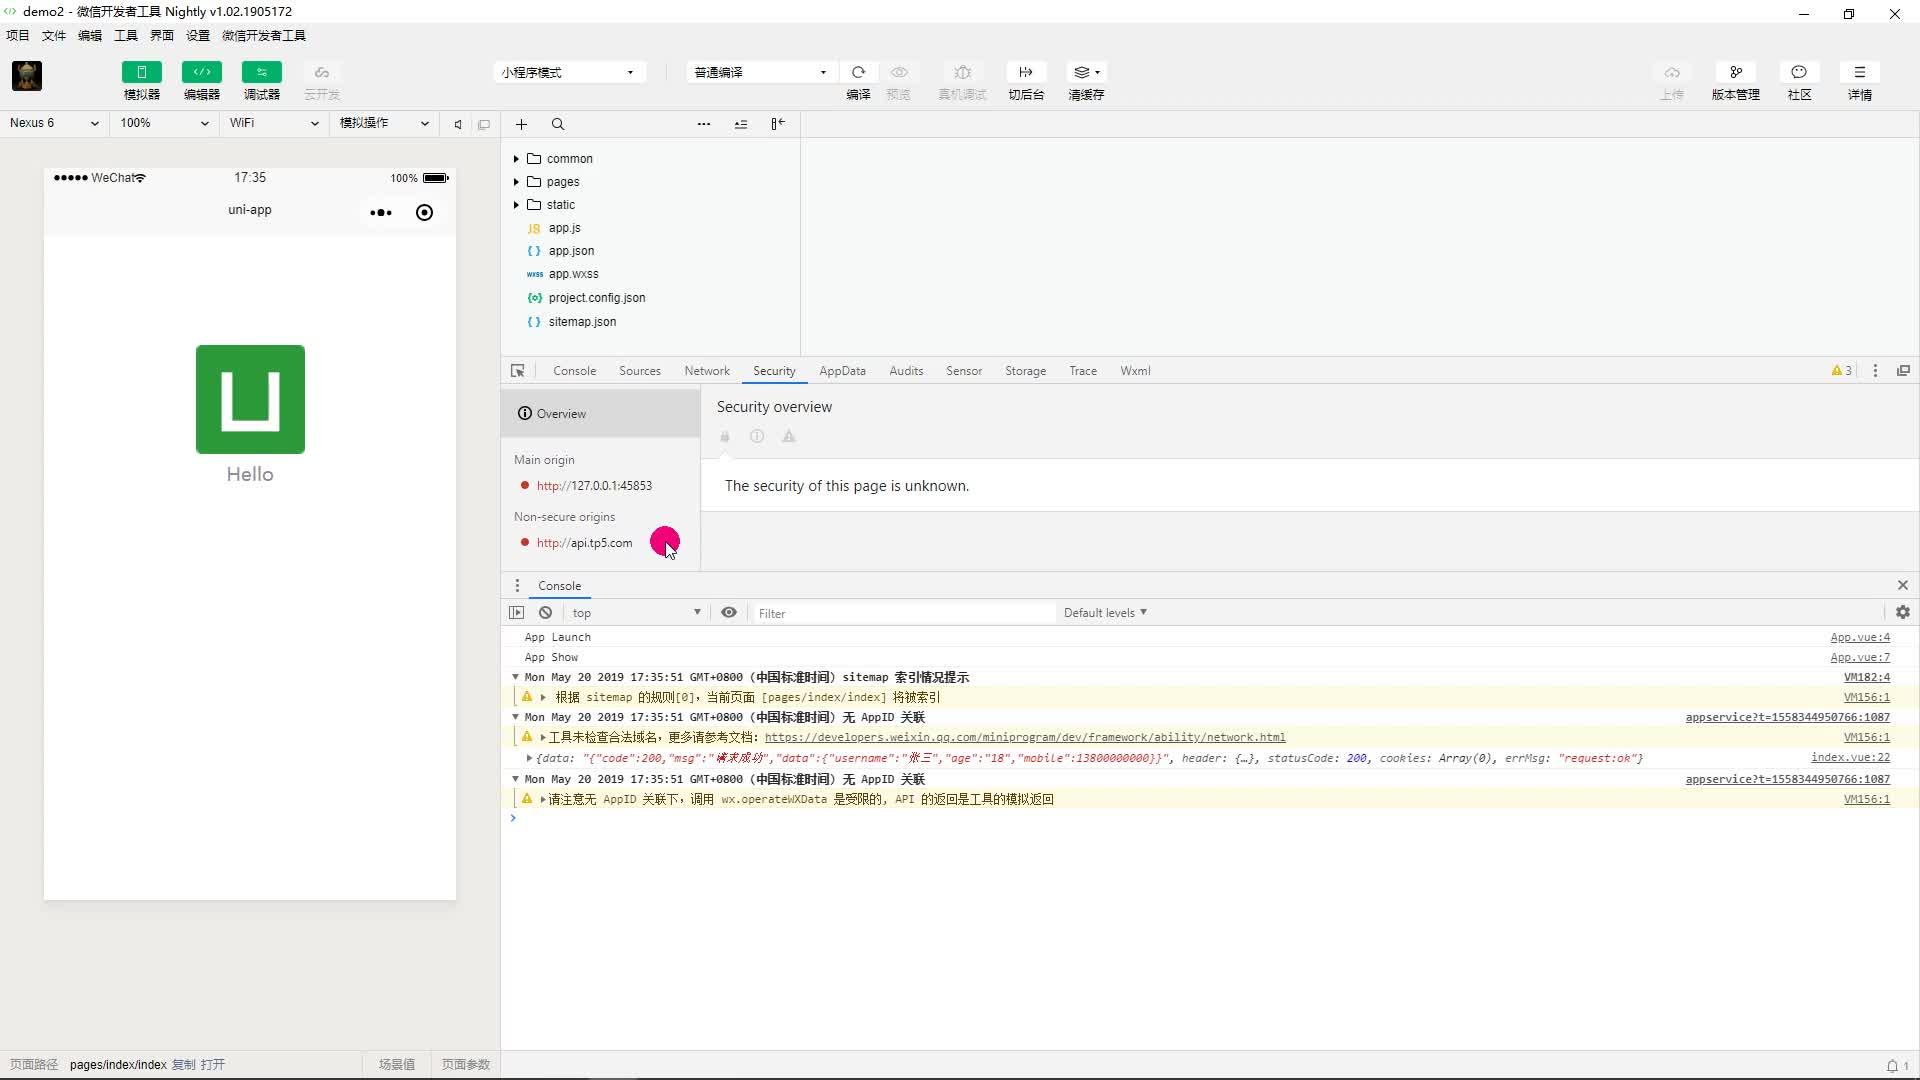Open the 预览 preview icon
Viewport: 1920px width, 1080px height.
pos(899,72)
